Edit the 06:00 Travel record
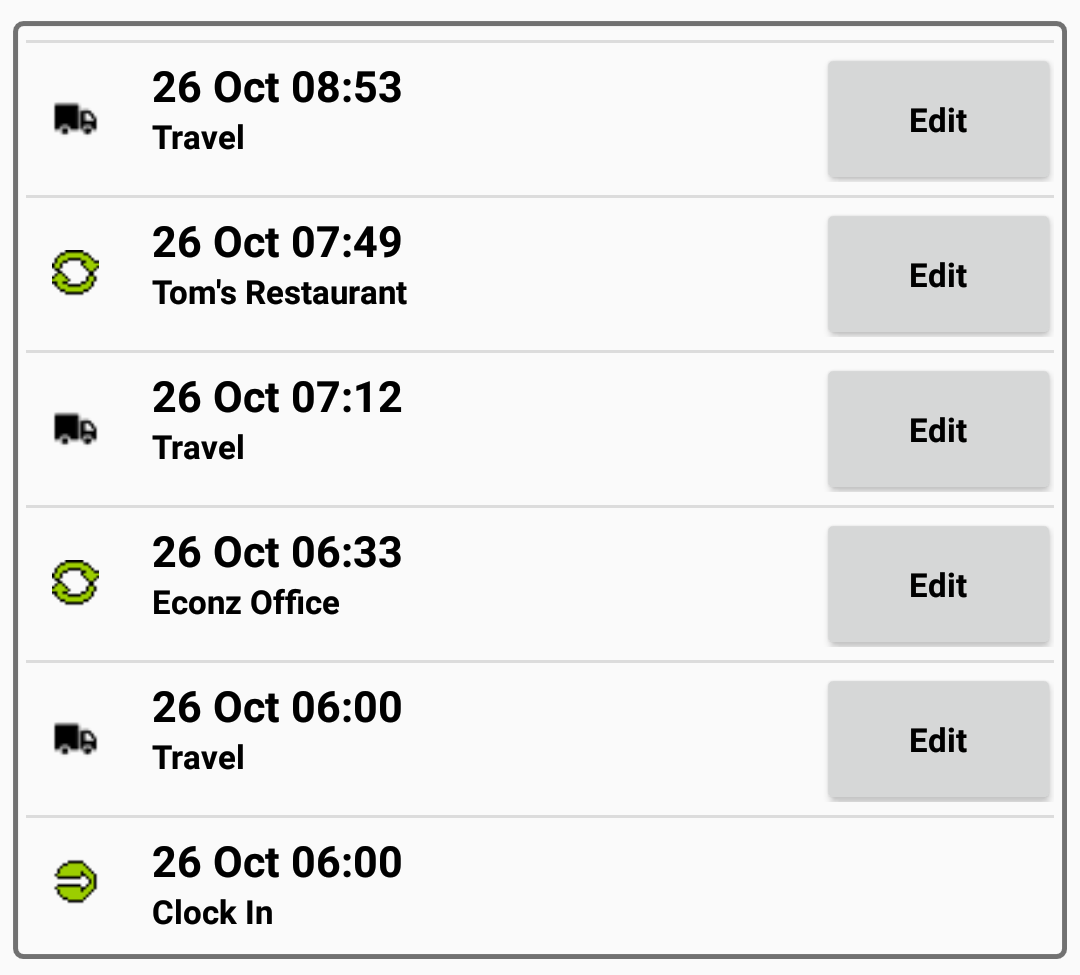 coord(938,740)
